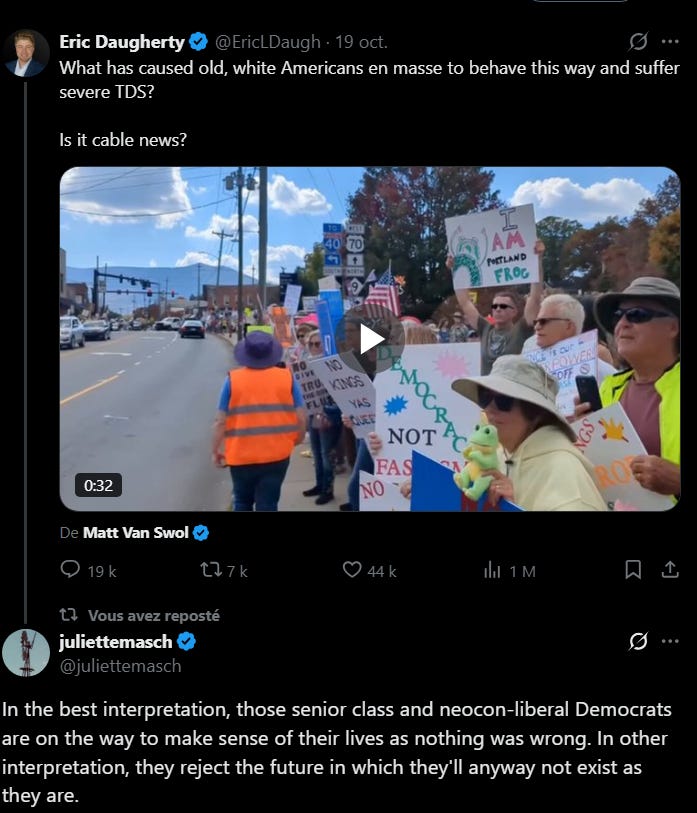
Task: Open the juliettemasch display name
Action: 116,641
